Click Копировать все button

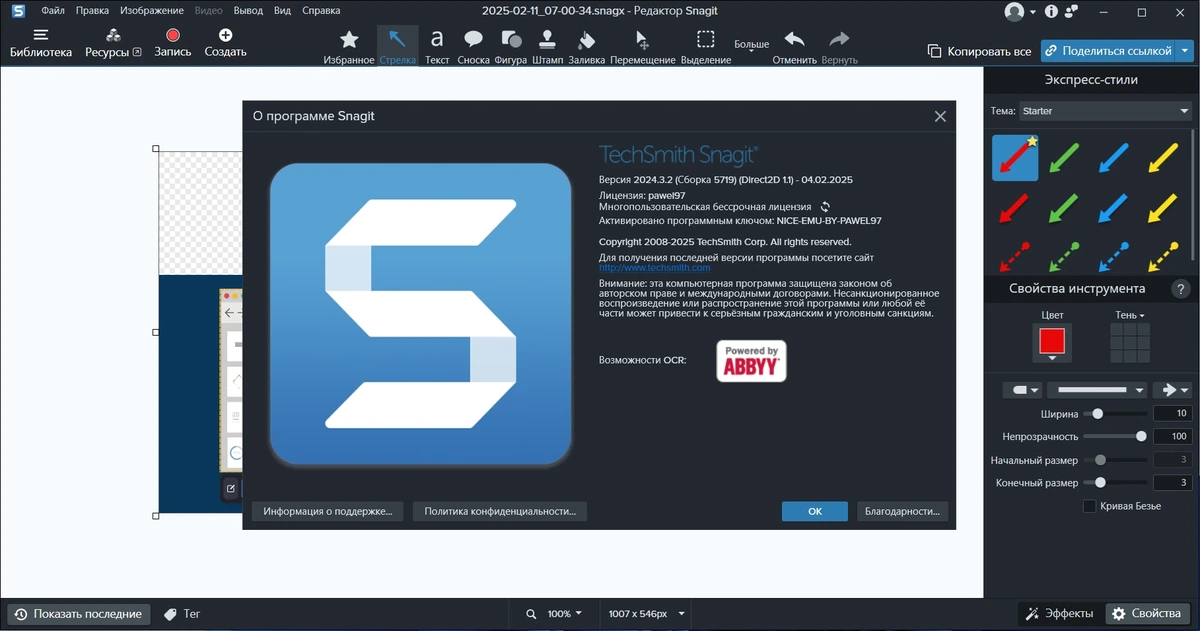pos(979,51)
